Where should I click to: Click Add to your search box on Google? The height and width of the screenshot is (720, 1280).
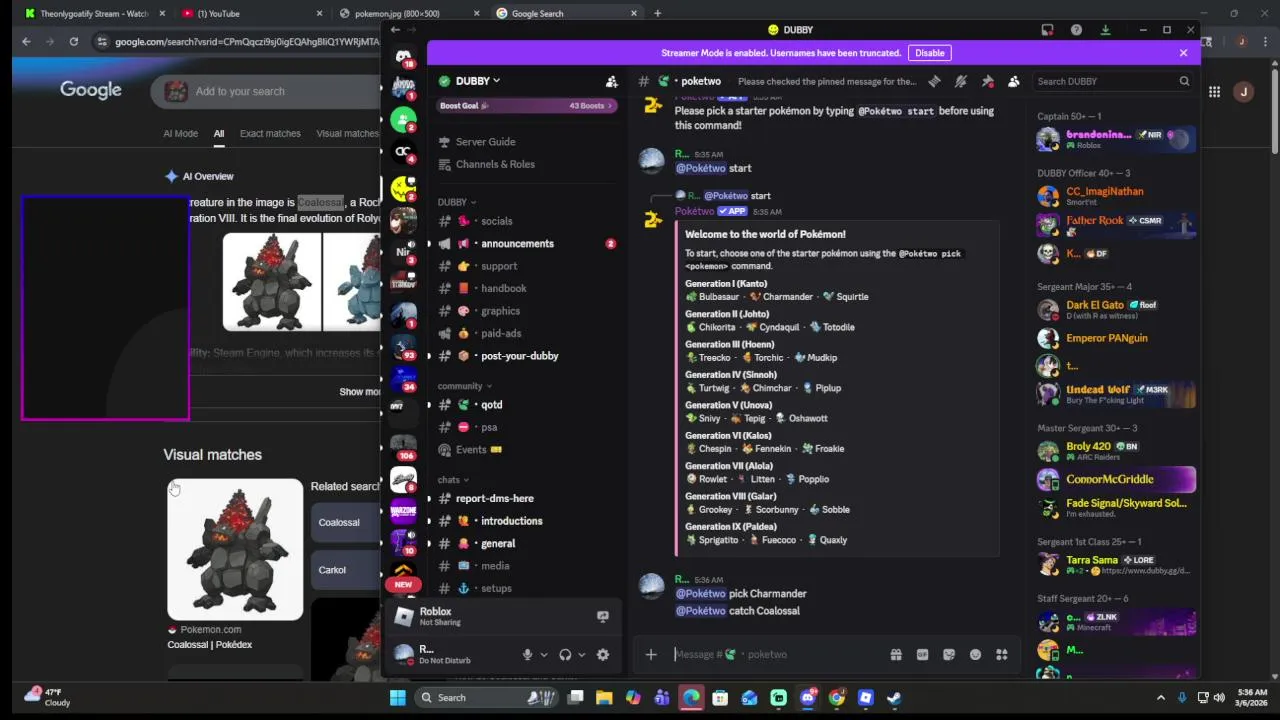(265, 92)
